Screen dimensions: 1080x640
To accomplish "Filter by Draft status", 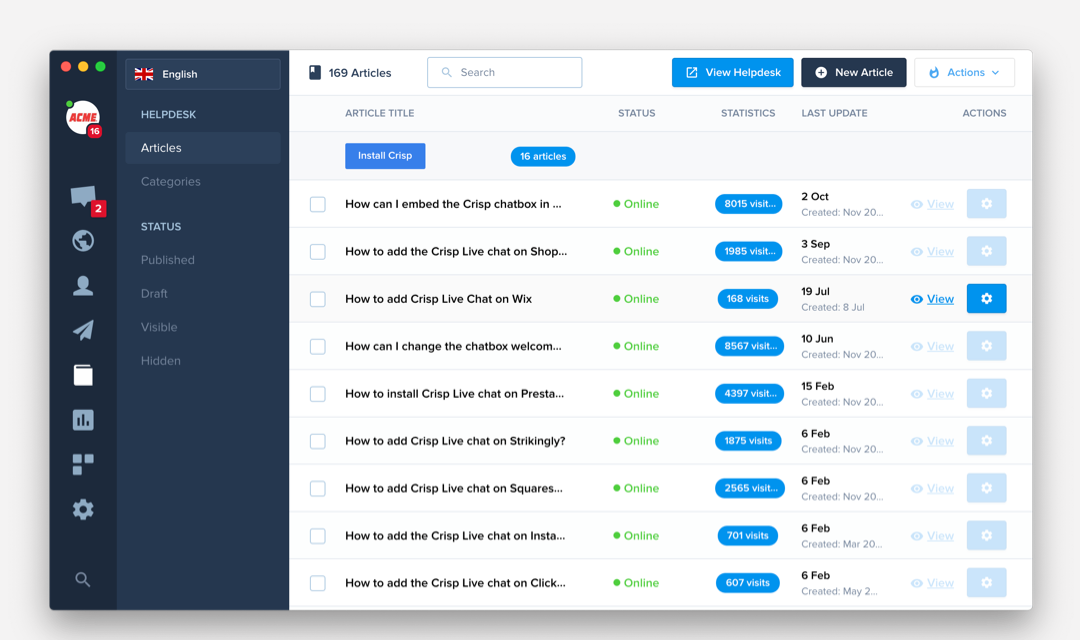I will point(154,293).
